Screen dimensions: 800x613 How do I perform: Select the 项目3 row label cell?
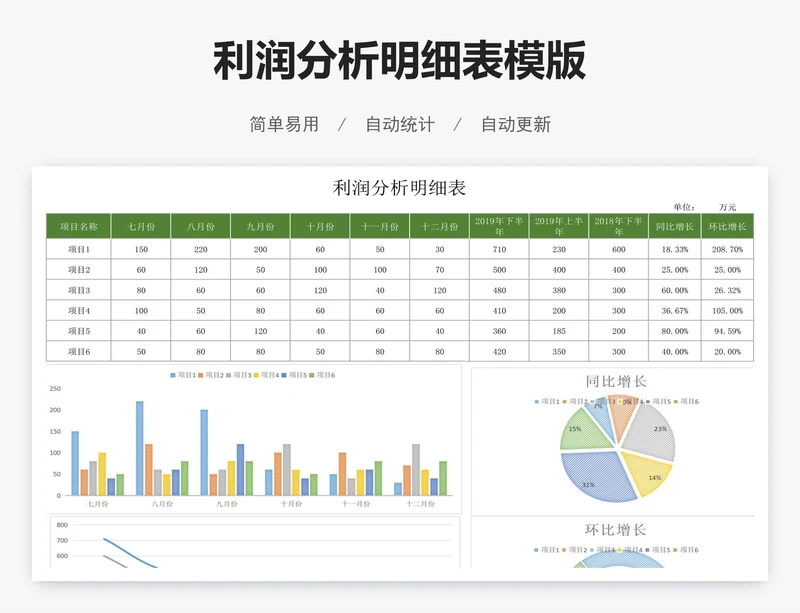click(x=79, y=290)
